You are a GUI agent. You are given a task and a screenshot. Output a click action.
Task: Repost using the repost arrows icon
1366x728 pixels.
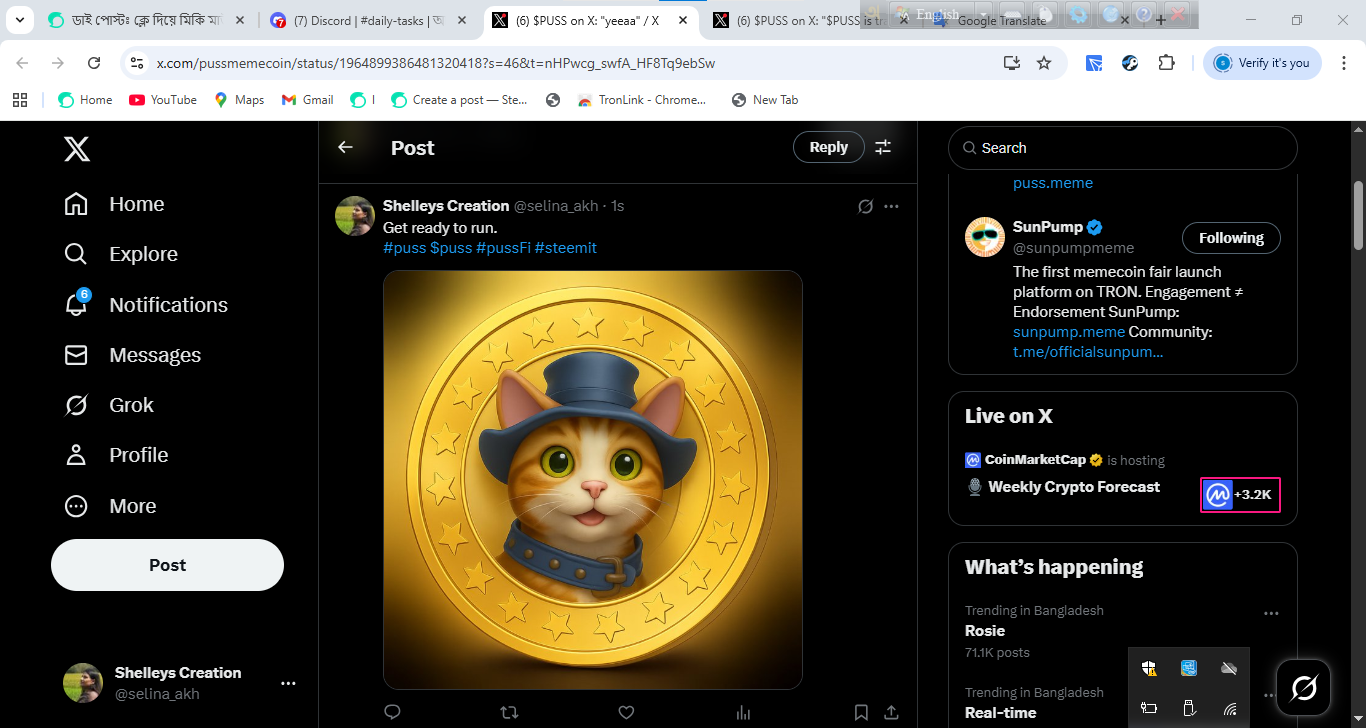pyautogui.click(x=509, y=712)
